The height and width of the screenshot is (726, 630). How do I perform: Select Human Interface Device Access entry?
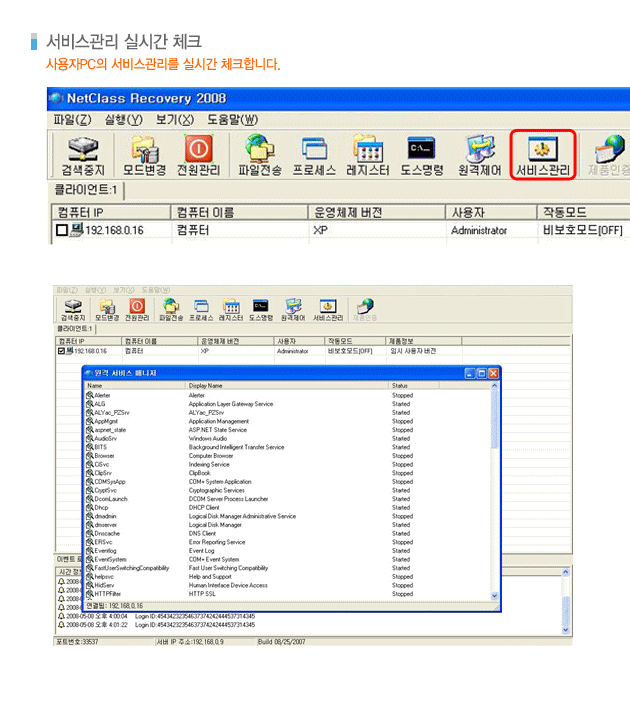[x=228, y=585]
